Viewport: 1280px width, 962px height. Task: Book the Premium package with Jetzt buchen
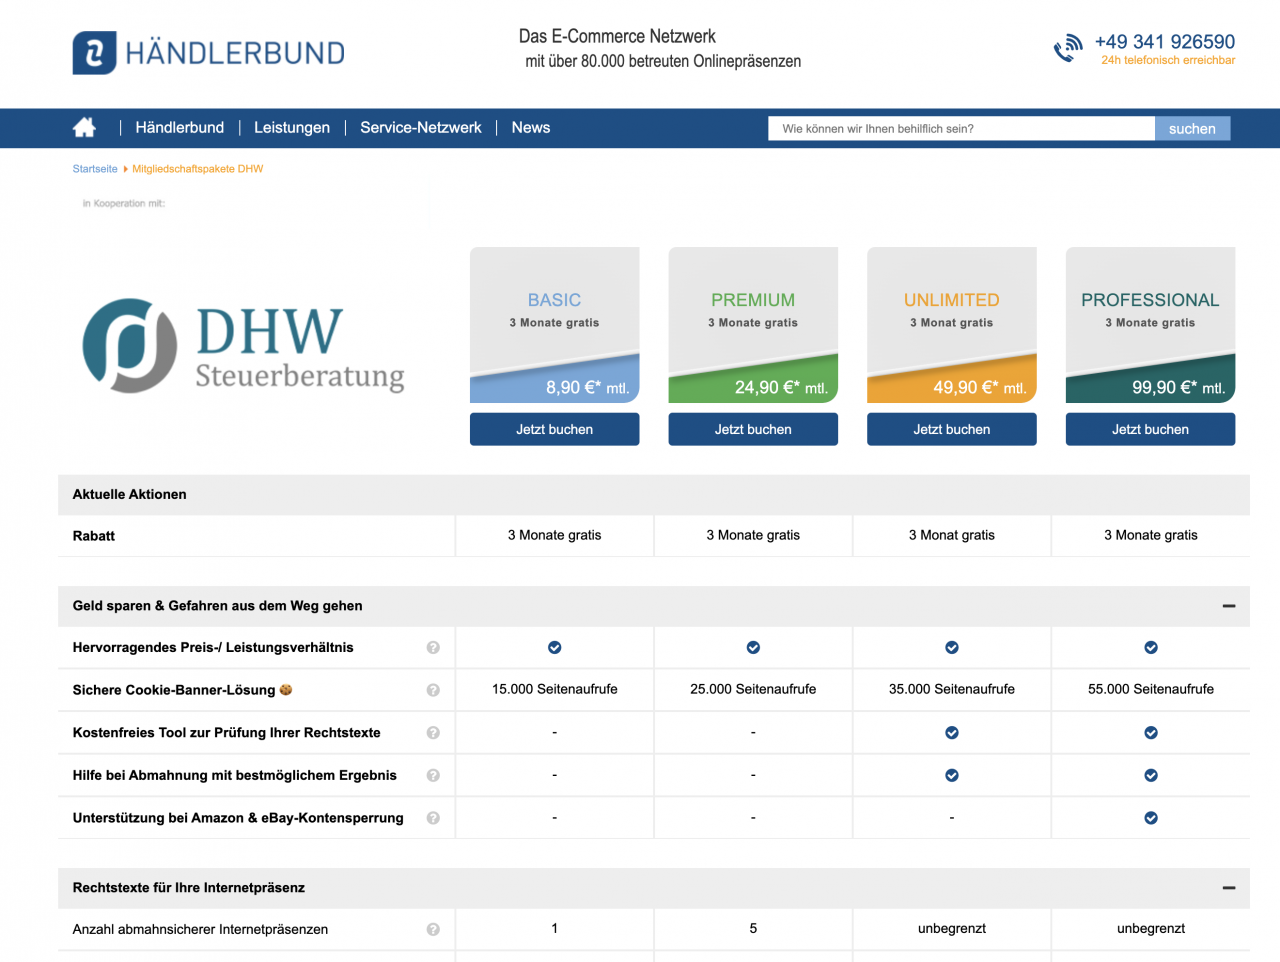[x=753, y=429]
